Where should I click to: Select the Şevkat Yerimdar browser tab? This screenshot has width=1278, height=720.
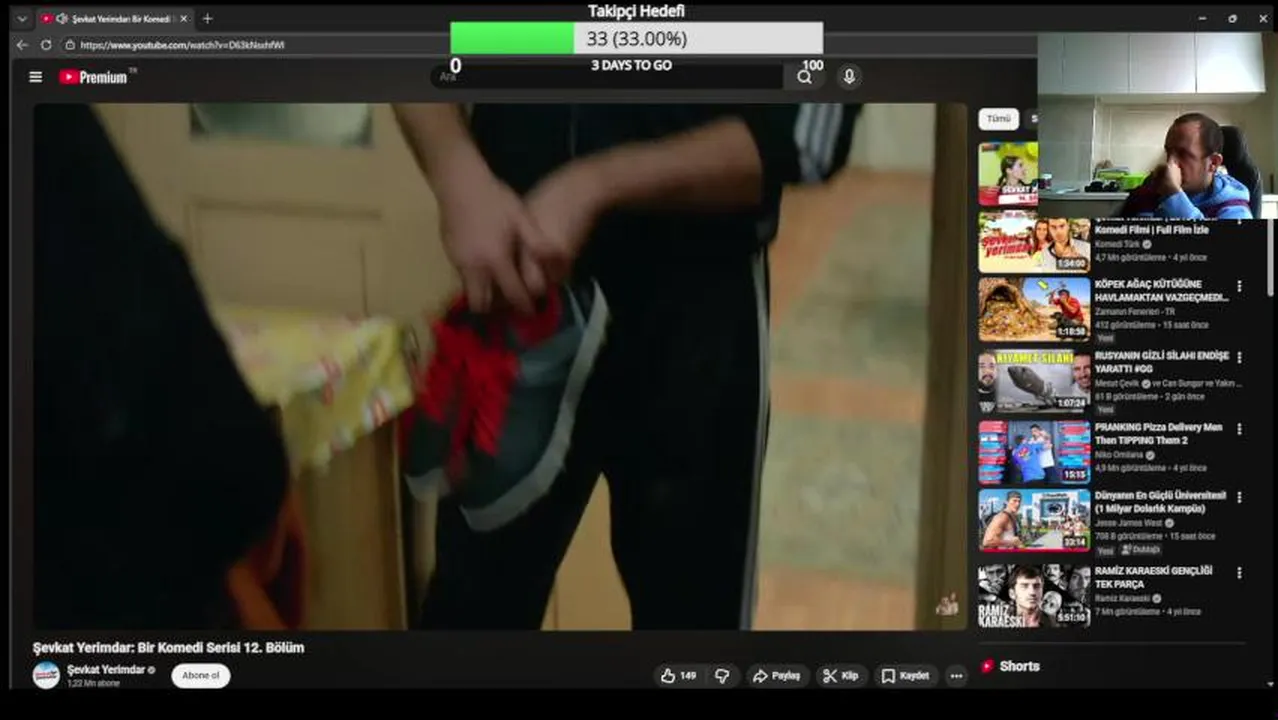[x=114, y=19]
